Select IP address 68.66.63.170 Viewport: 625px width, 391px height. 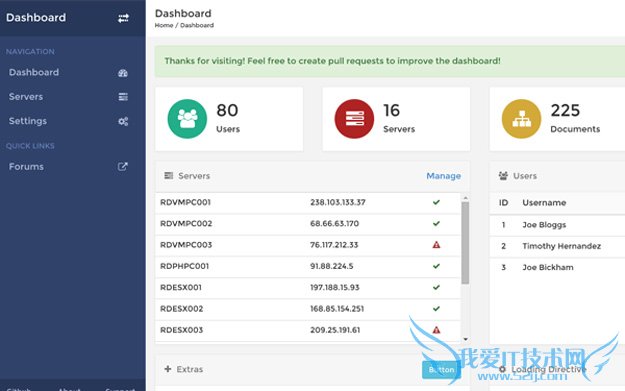pos(334,224)
